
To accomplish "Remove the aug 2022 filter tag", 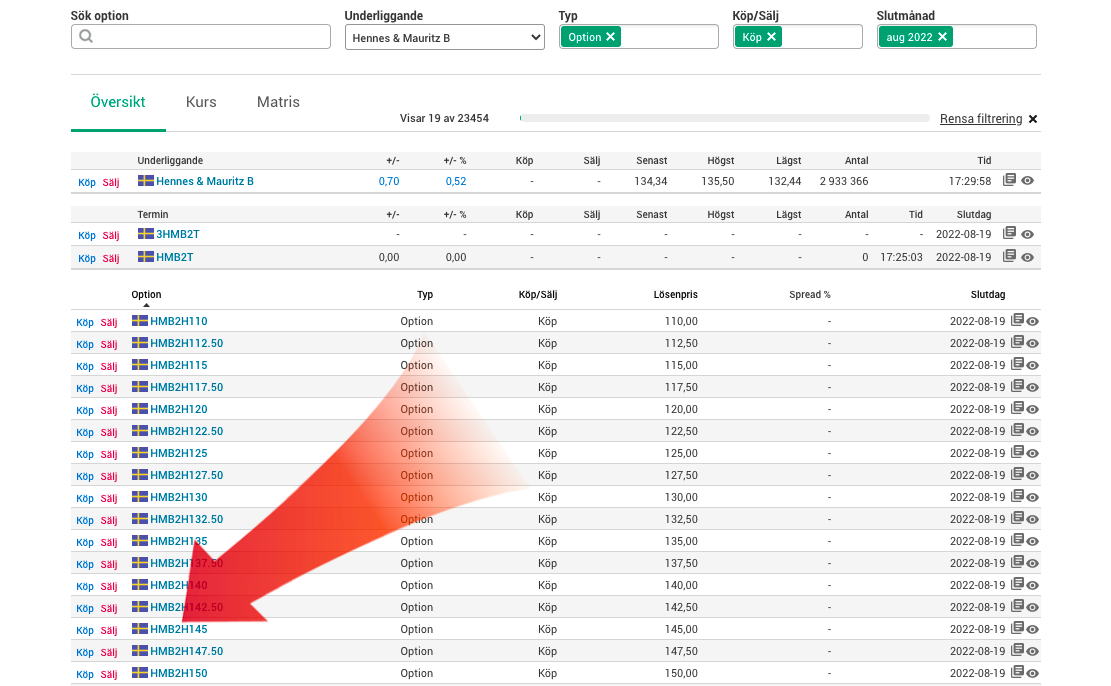I will click(x=942, y=37).
